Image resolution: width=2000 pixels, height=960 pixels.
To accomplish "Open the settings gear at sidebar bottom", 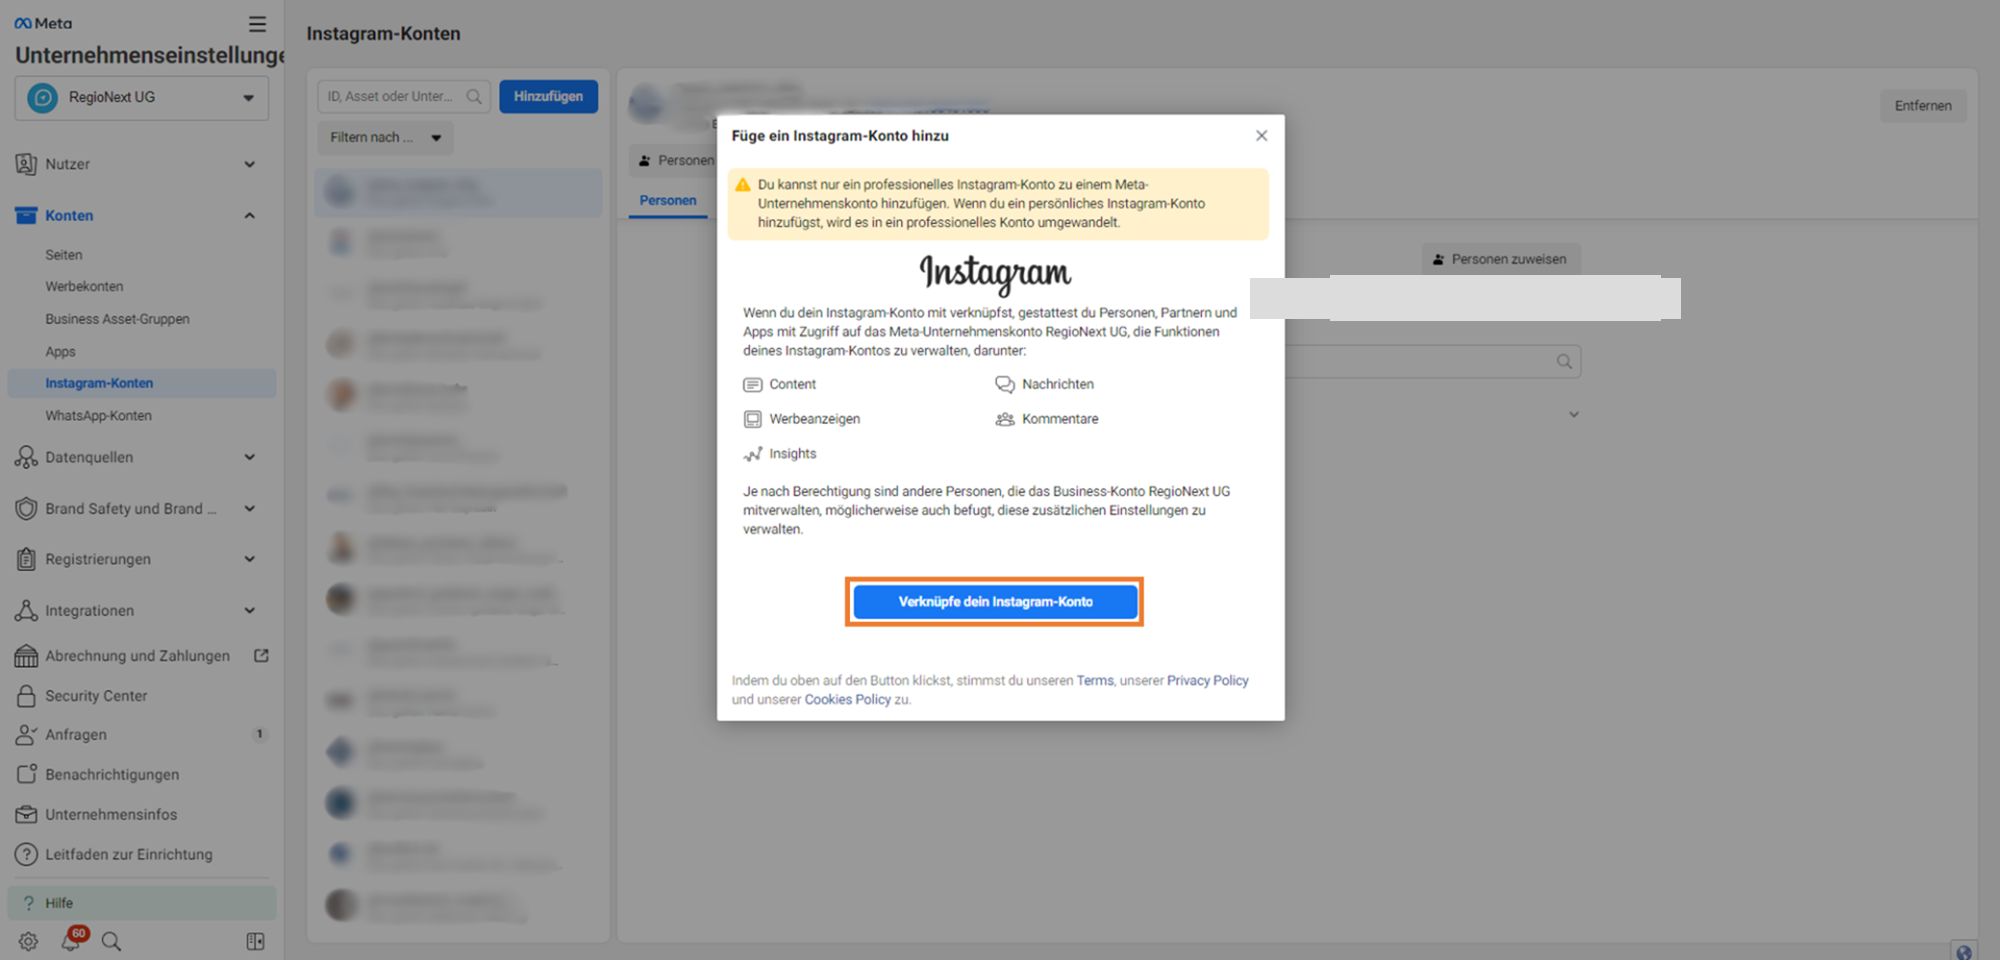I will [28, 941].
